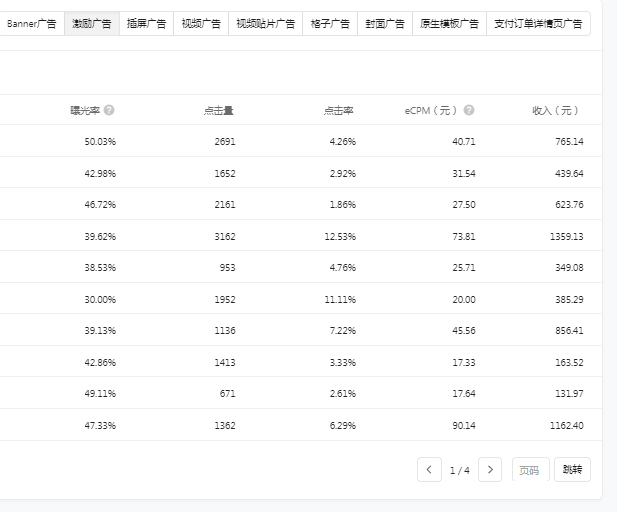This screenshot has width=617, height=512.
Task: Click the 点击量 column header
Action: [x=218, y=110]
